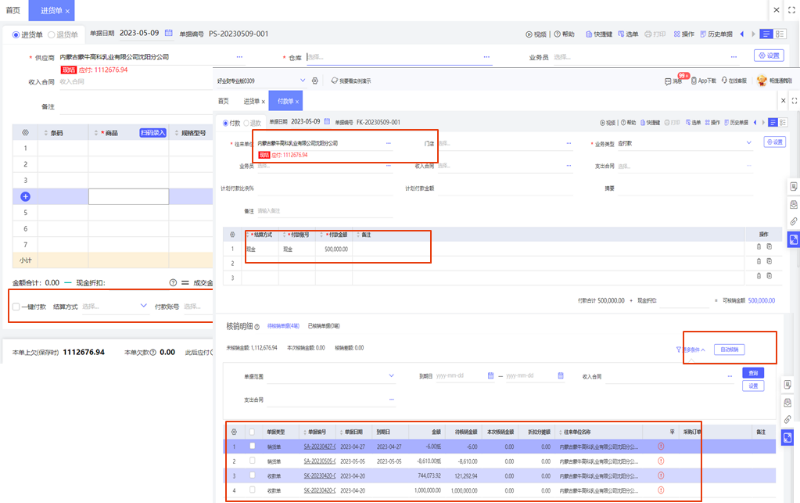800x503 pixels.
Task: Open the 历史单据 history documents icon
Action: [705, 33]
